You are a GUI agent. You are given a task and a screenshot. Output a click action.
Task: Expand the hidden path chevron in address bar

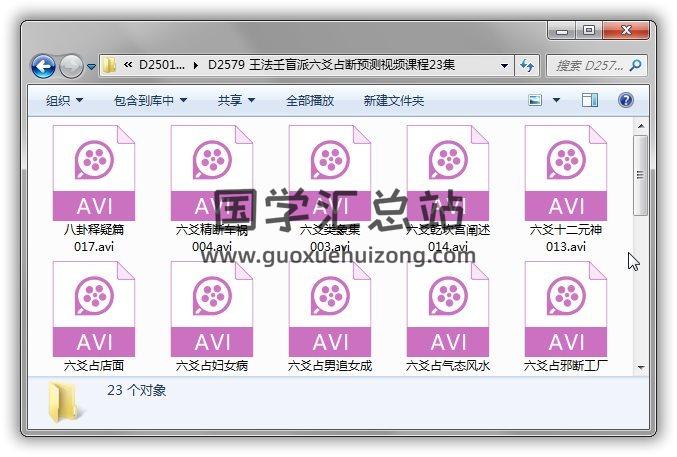tap(128, 65)
